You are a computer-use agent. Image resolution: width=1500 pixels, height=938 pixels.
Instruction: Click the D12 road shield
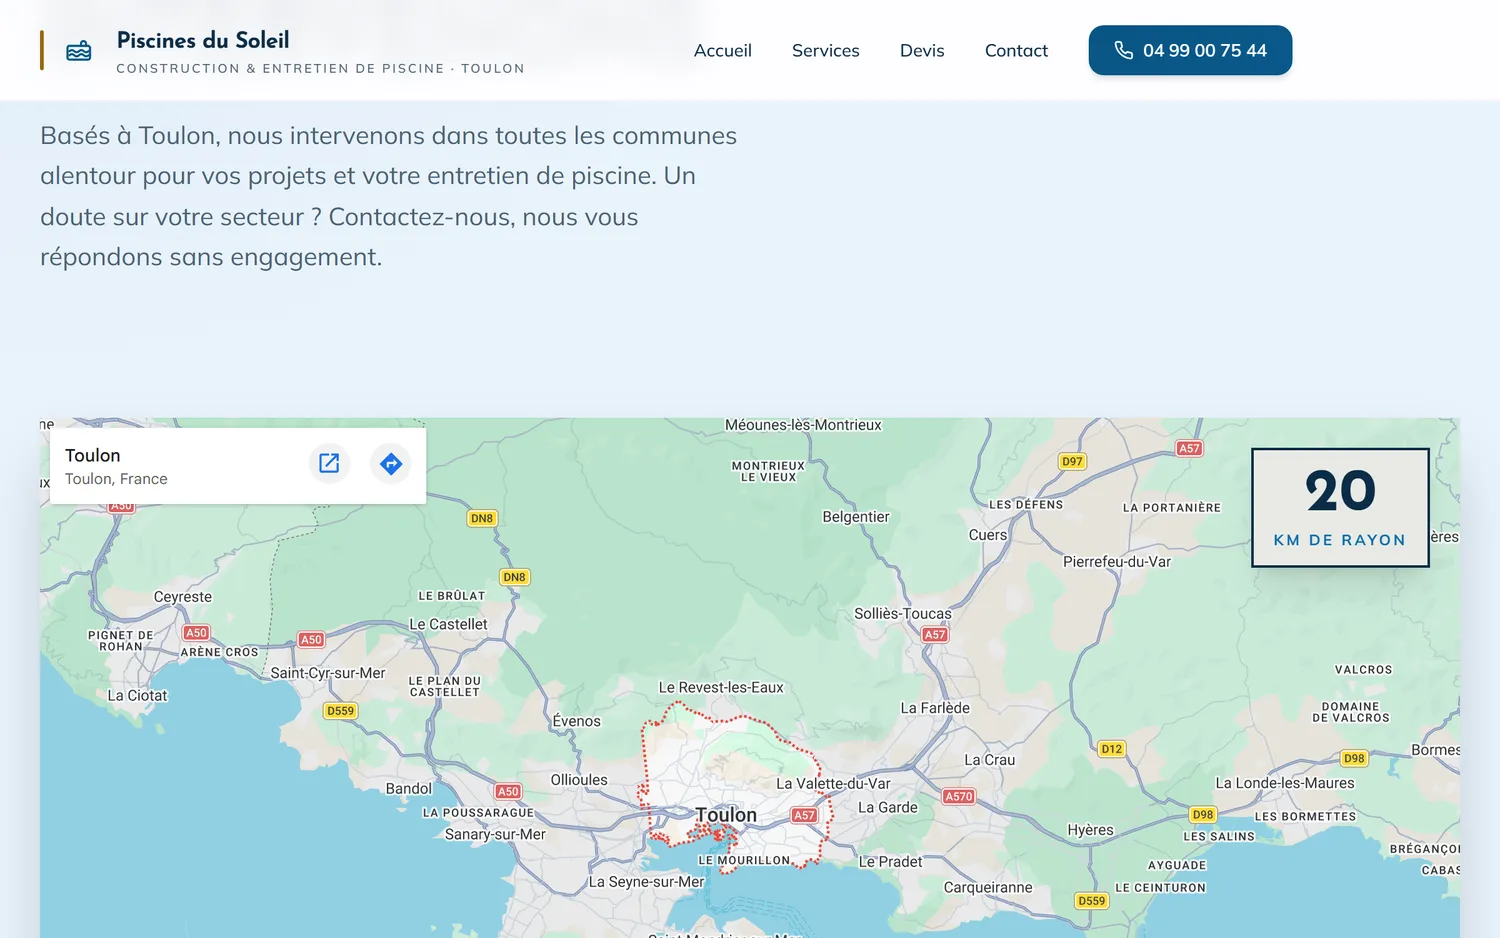click(1111, 749)
